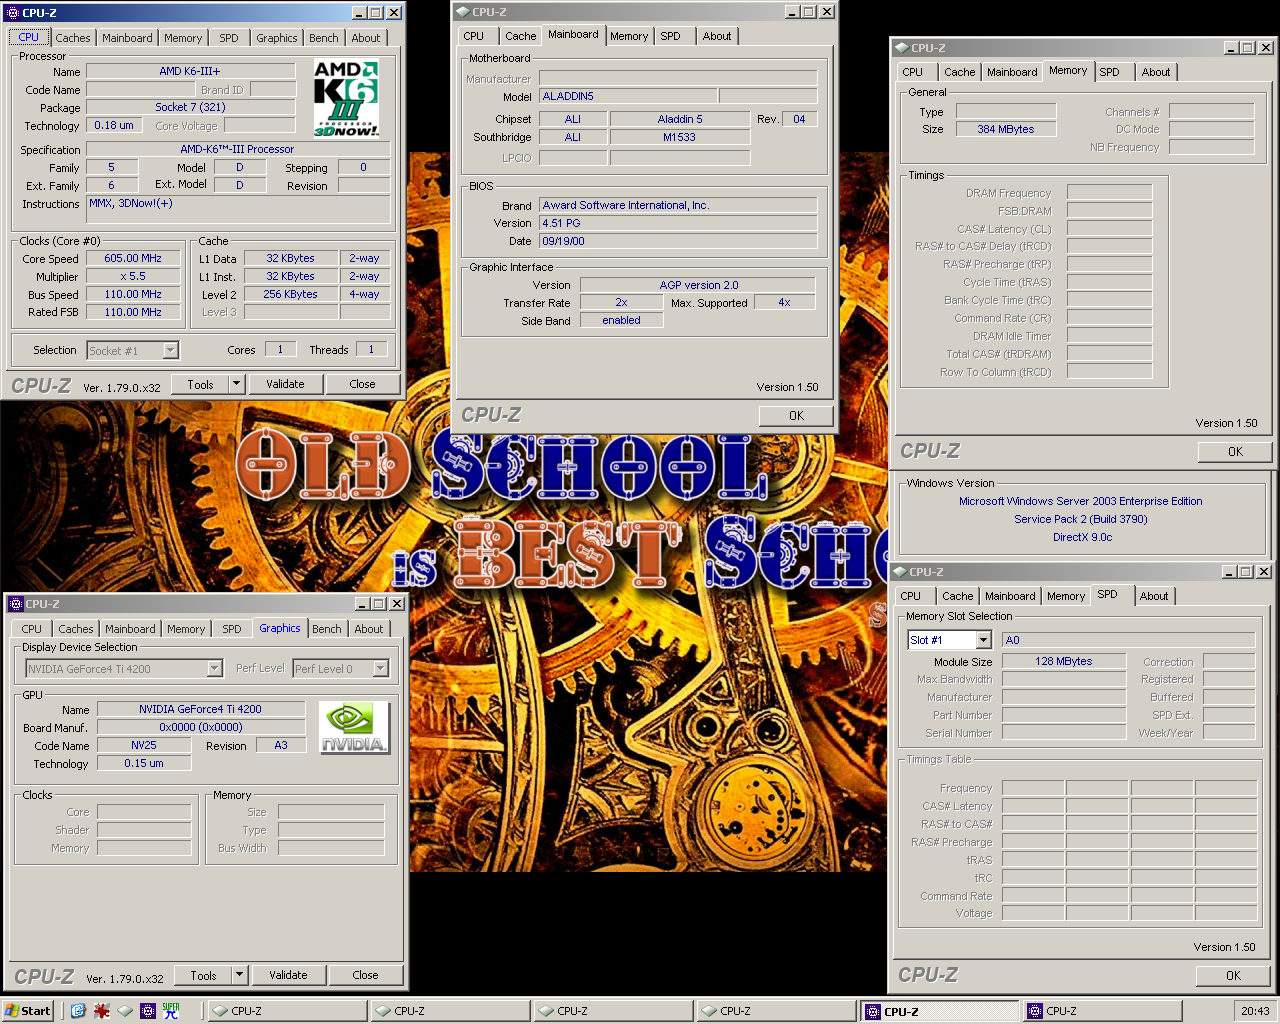Viewport: 1280px width, 1024px height.
Task: Open Cache tab in the Motherboard window
Action: click(x=521, y=36)
